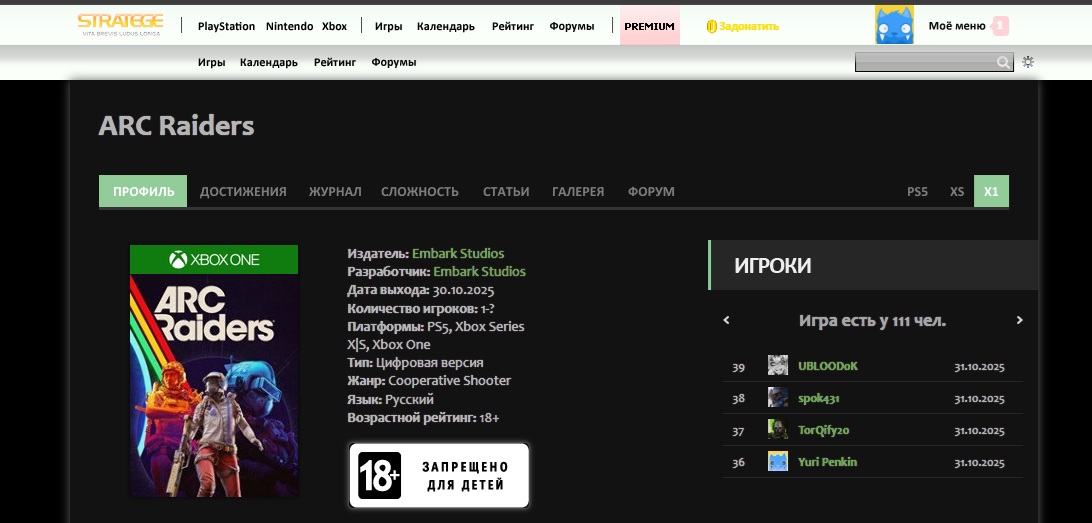Open the Embark Studios developer link

tap(480, 272)
